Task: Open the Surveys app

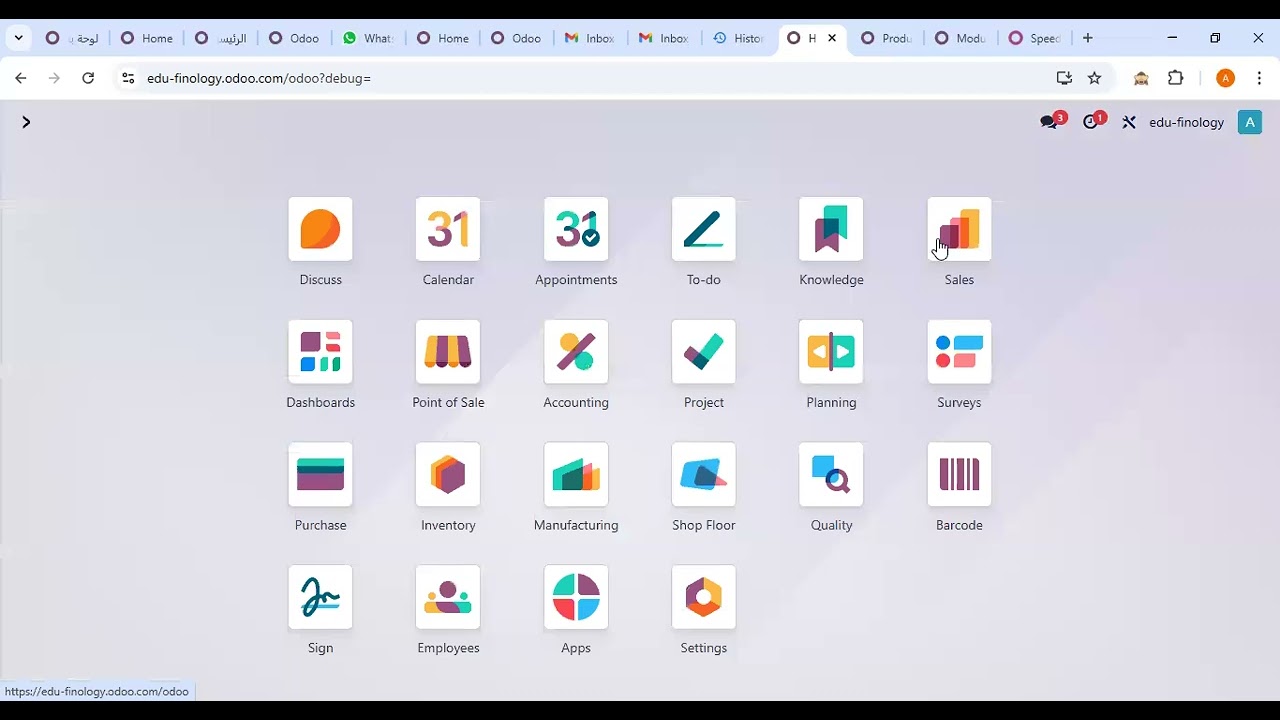Action: click(959, 352)
